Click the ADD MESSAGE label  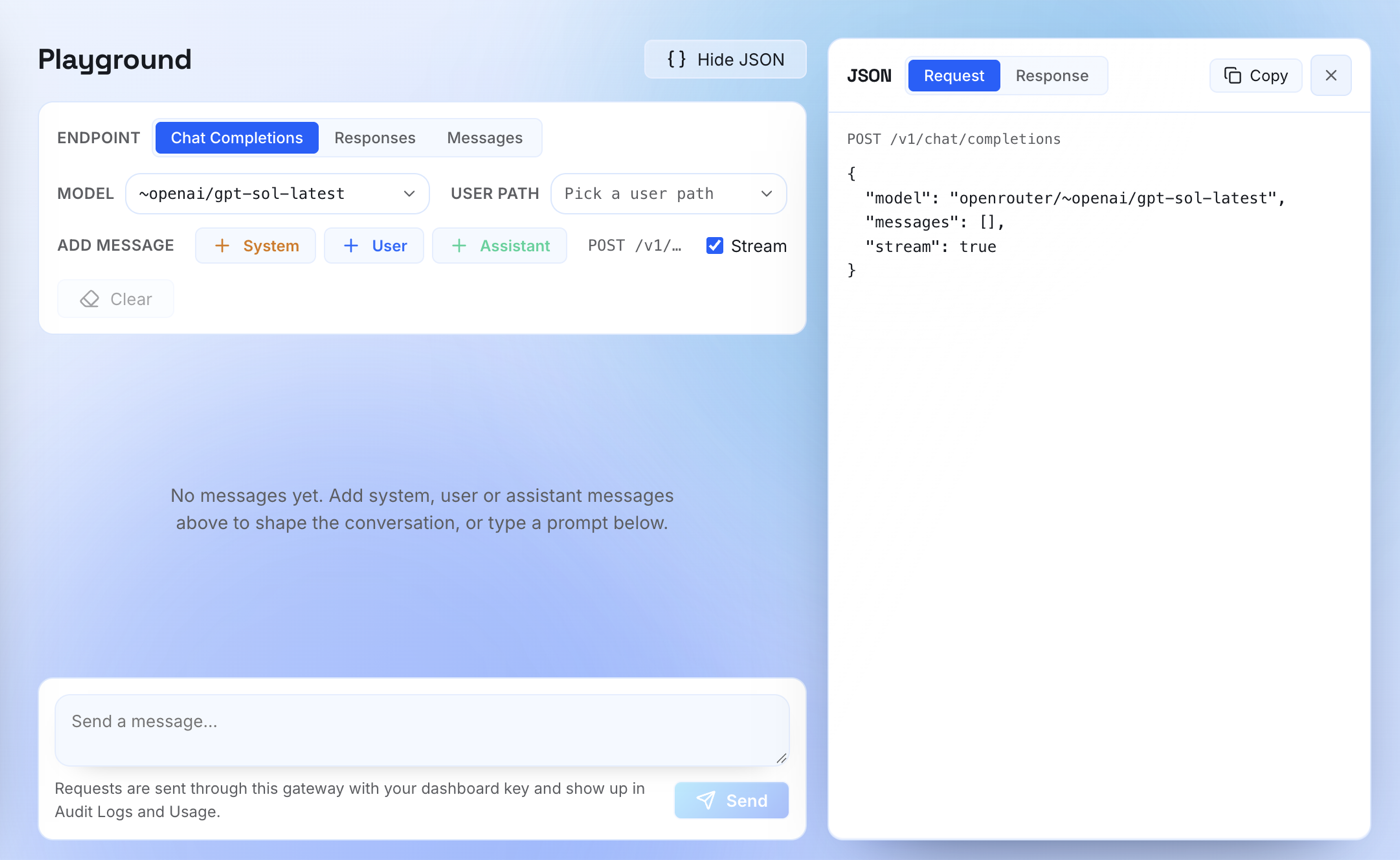(x=116, y=246)
